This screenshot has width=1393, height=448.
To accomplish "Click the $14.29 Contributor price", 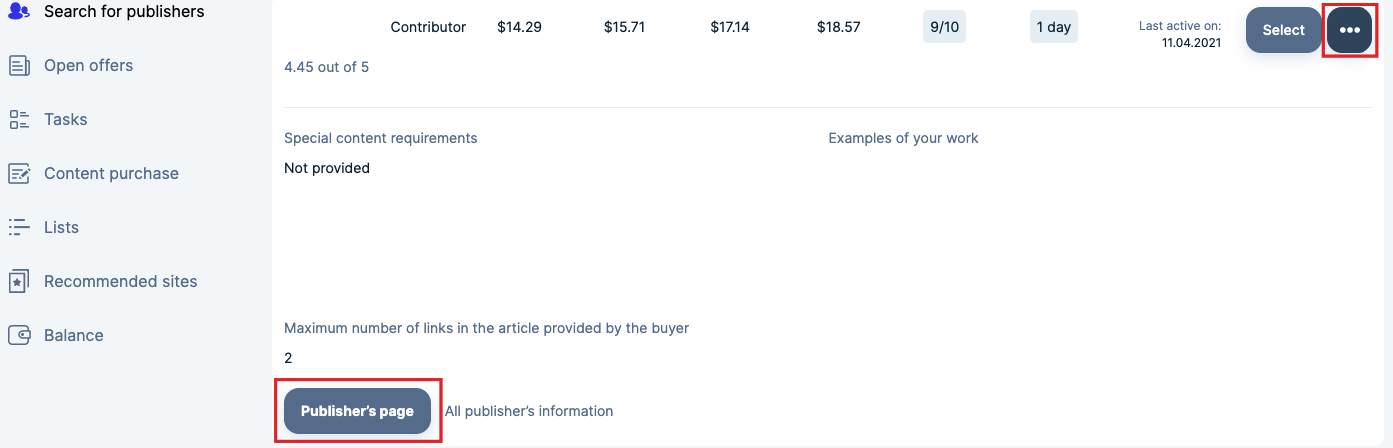I will click(x=519, y=27).
